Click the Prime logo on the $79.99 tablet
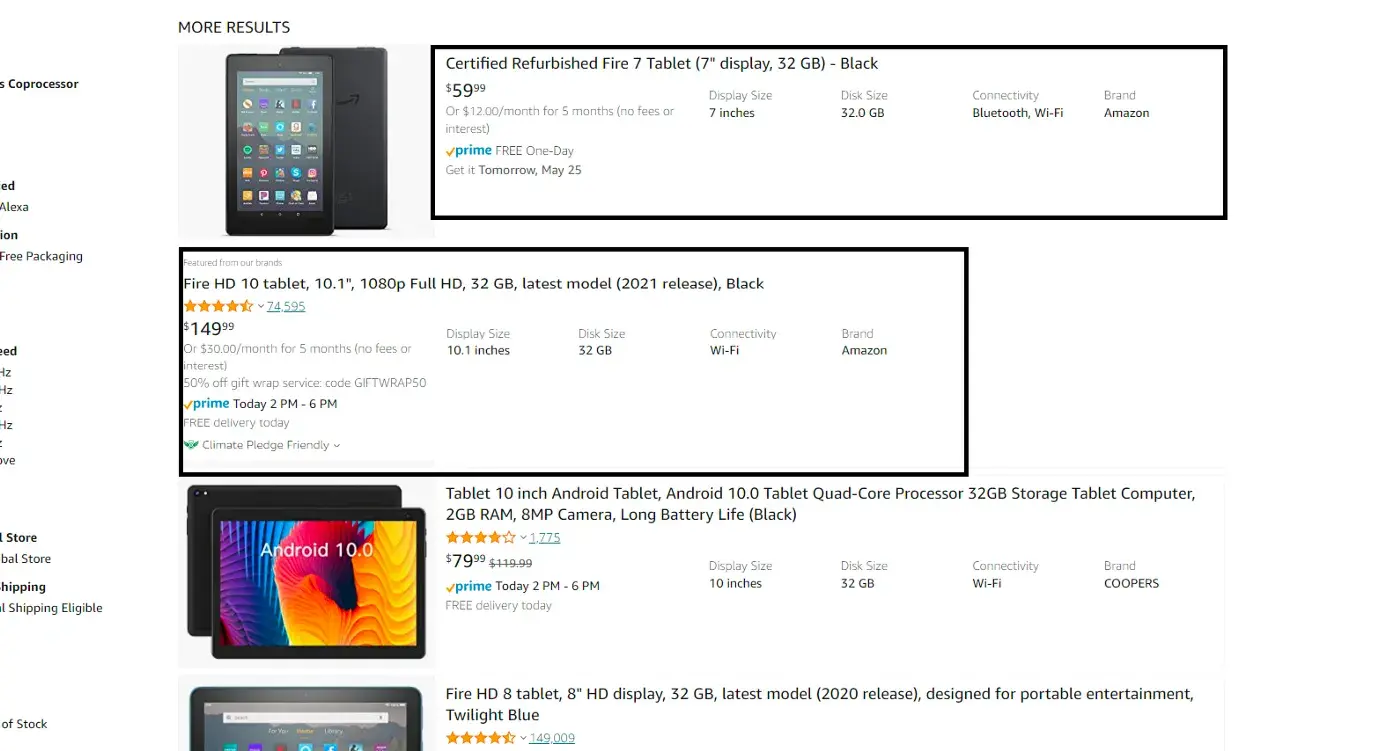The height and width of the screenshot is (751, 1400). pos(468,586)
